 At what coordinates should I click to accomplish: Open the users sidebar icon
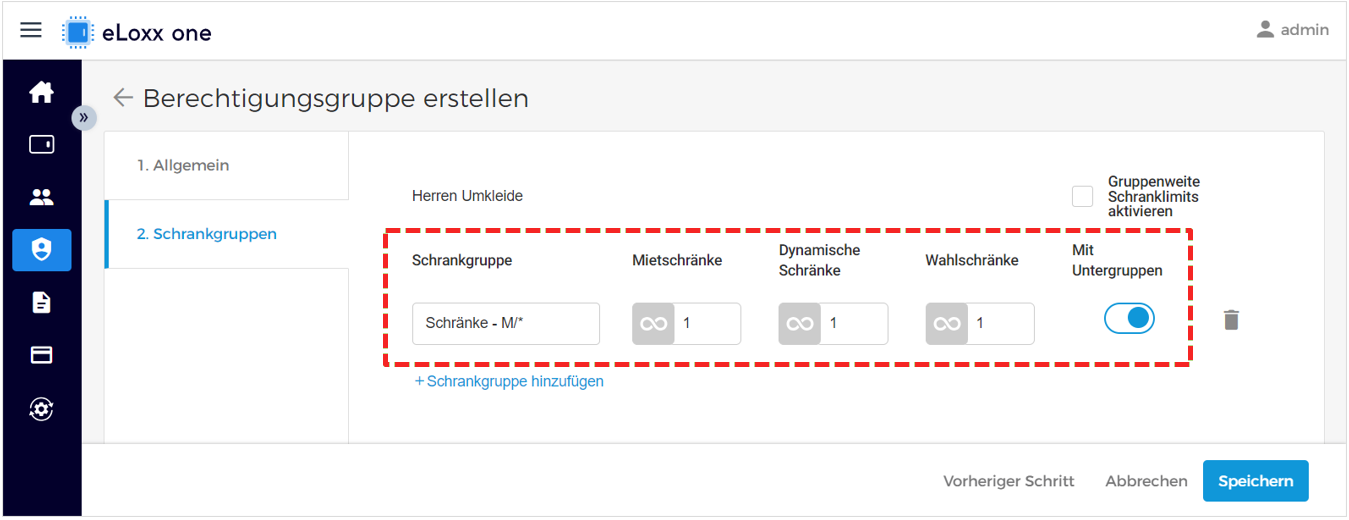coord(41,197)
